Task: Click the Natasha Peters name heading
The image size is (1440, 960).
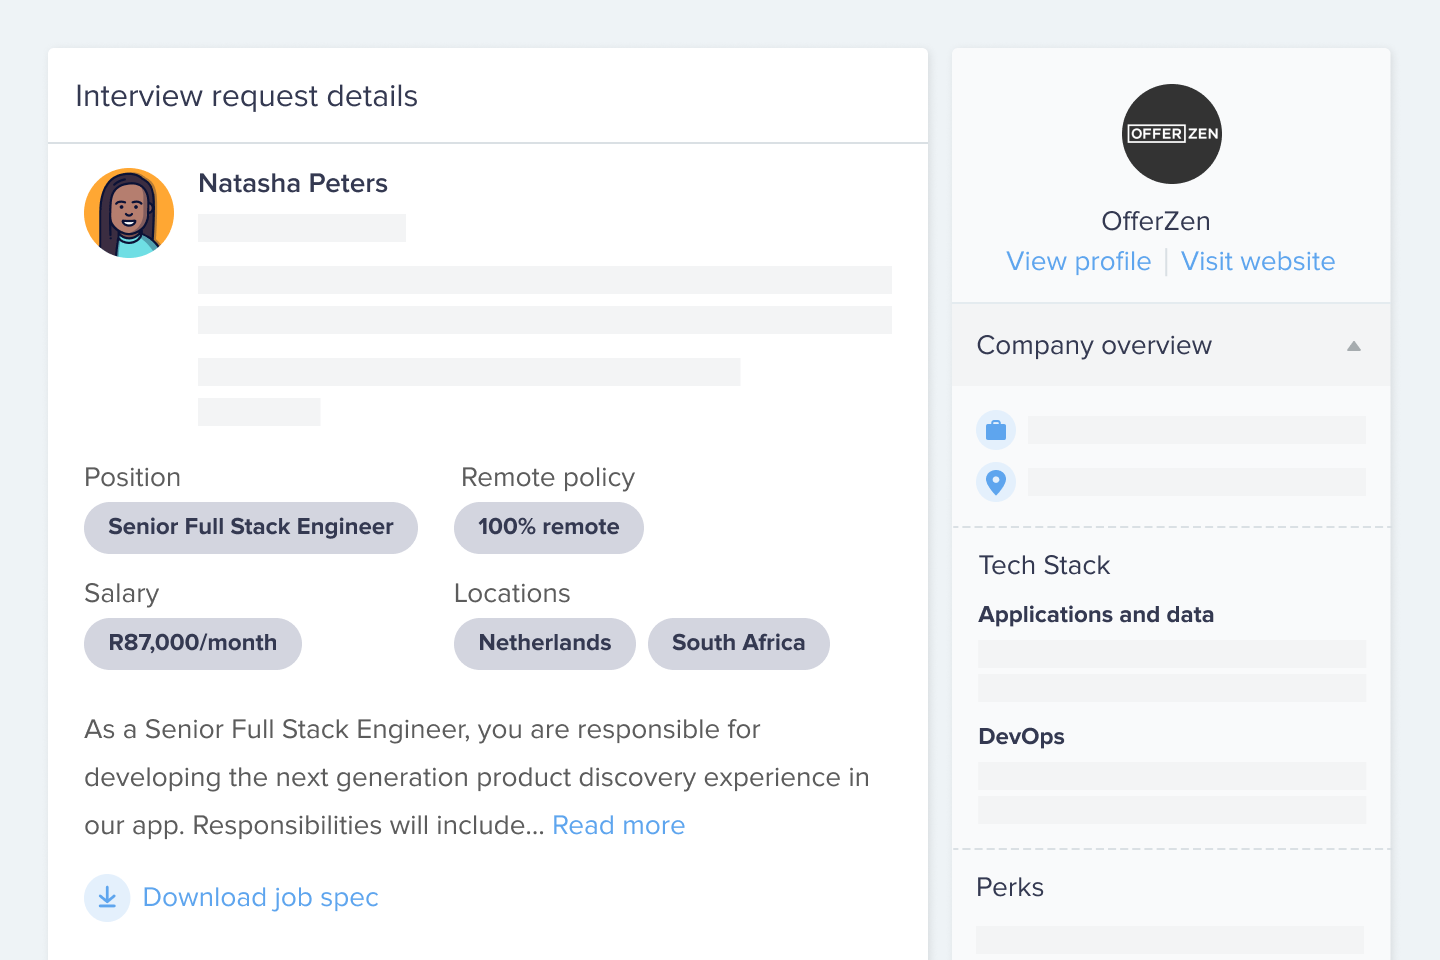Action: click(293, 184)
